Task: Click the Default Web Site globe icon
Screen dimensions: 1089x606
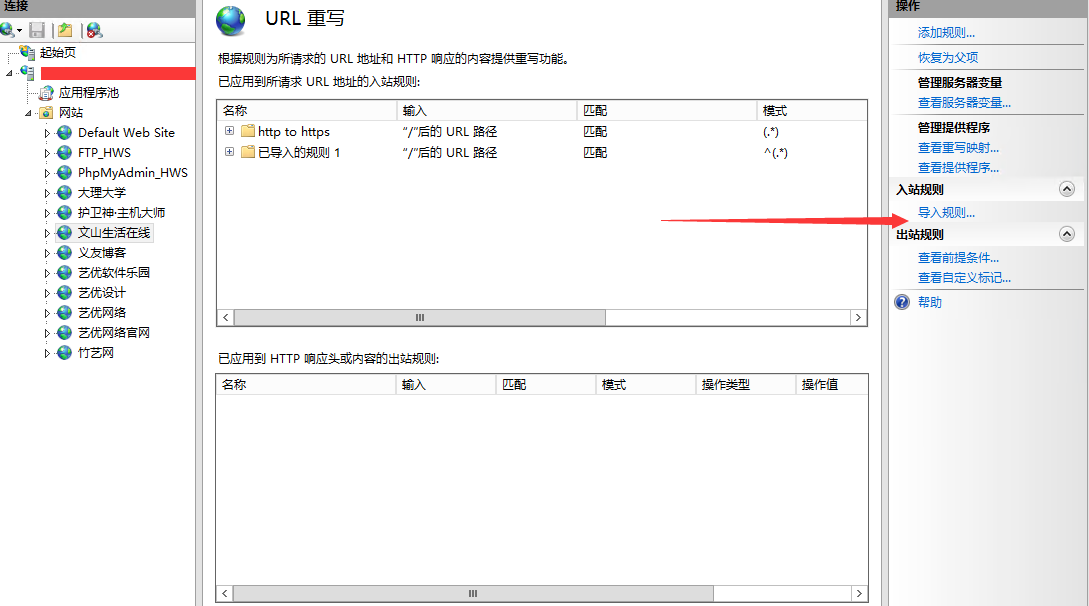Action: [x=62, y=132]
